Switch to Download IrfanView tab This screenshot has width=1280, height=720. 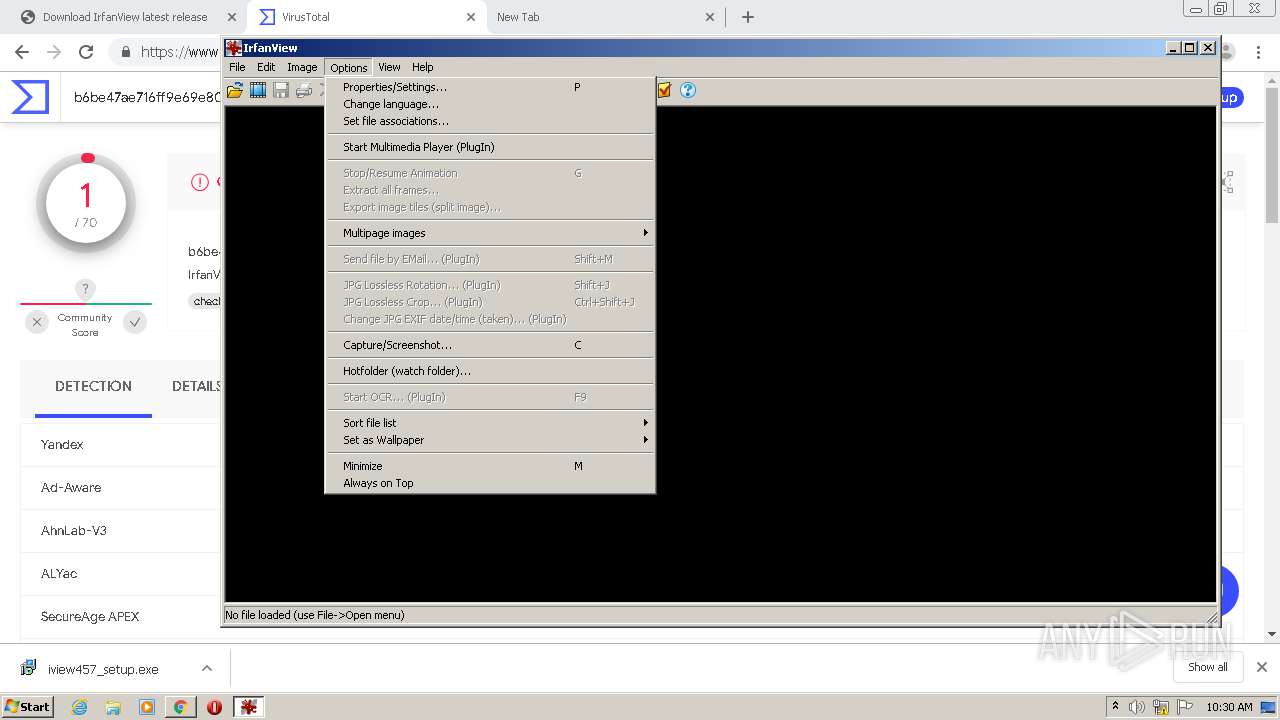tap(124, 17)
